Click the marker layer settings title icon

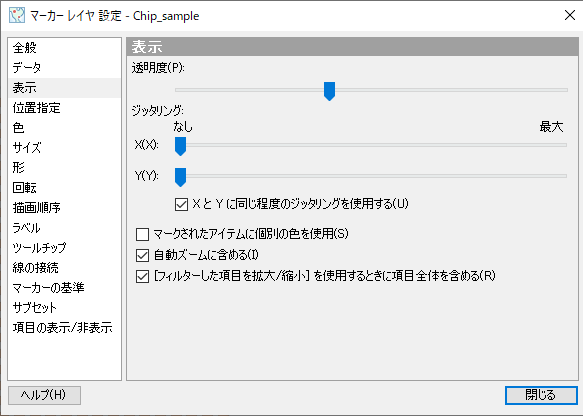click(17, 16)
